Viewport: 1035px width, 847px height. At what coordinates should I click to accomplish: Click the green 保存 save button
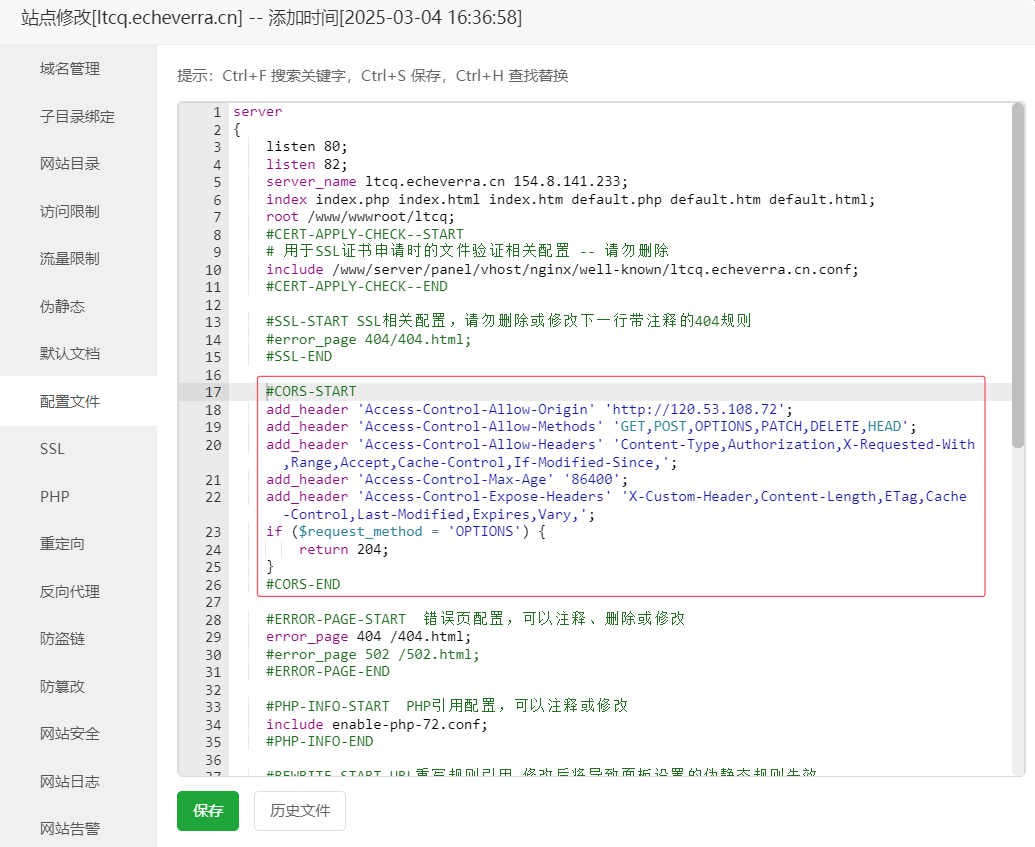click(208, 811)
